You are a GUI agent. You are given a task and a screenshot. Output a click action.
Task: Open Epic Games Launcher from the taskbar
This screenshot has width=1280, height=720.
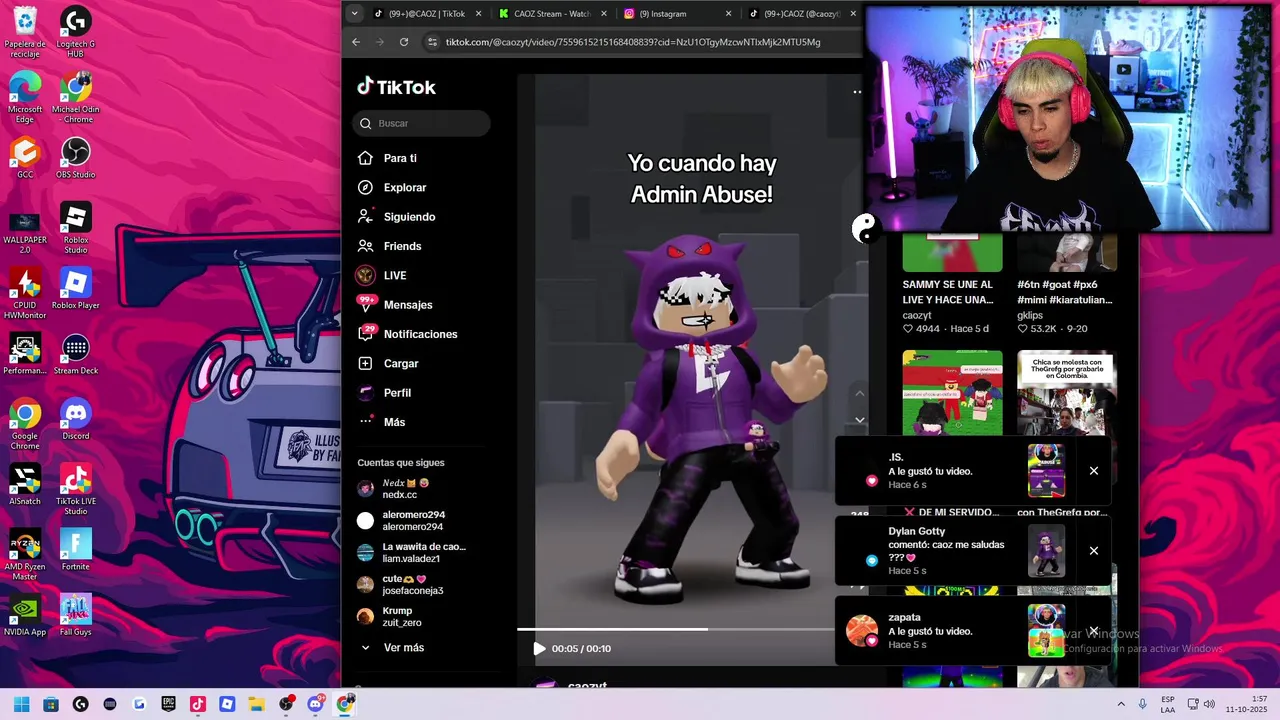click(x=169, y=704)
